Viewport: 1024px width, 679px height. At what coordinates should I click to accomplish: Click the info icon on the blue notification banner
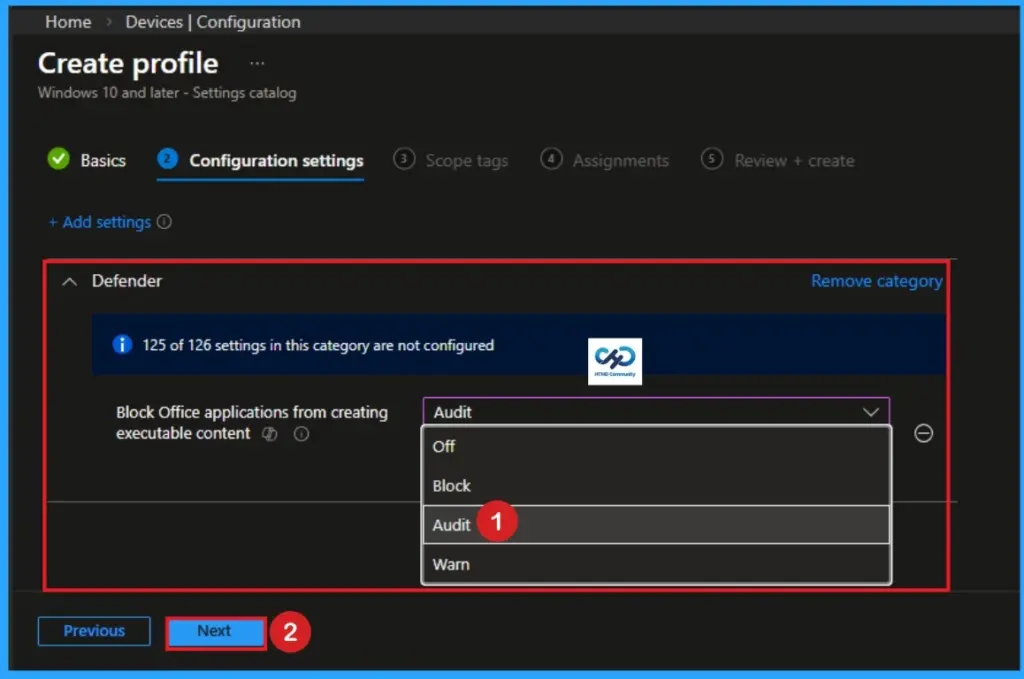coord(122,345)
